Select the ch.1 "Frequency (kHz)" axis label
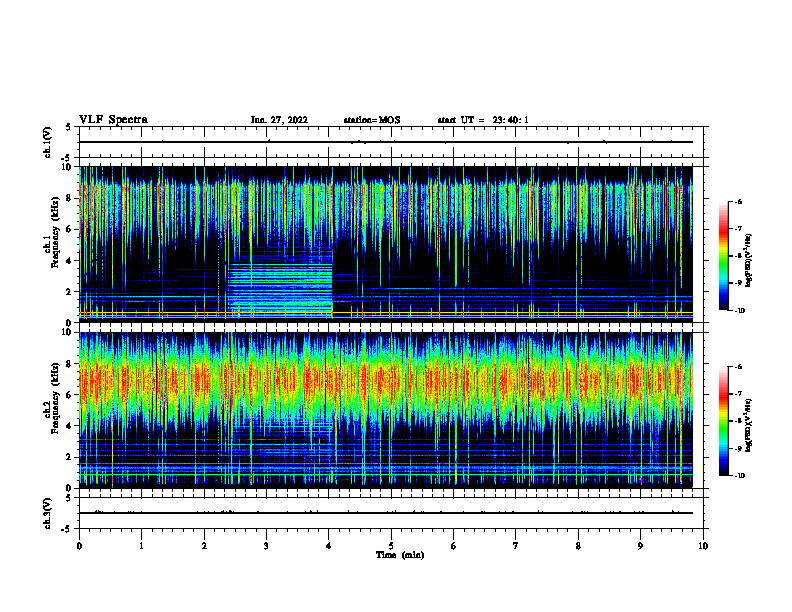The width and height of the screenshot is (792, 612). pyautogui.click(x=56, y=232)
